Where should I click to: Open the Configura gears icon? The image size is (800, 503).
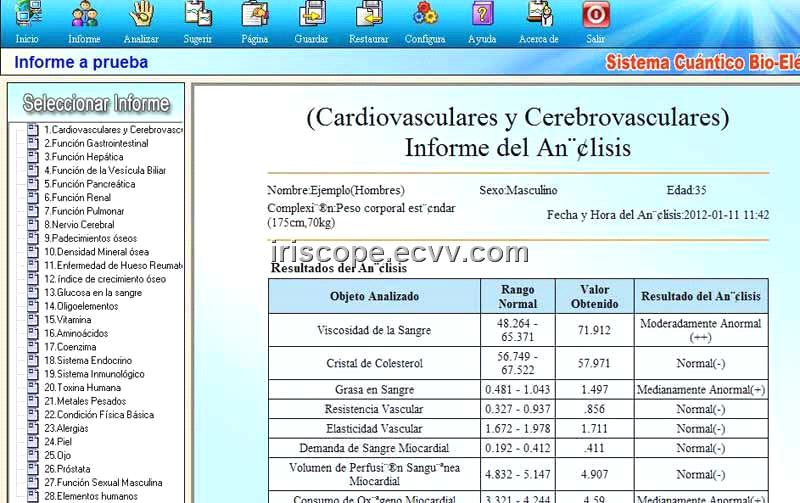click(x=425, y=16)
